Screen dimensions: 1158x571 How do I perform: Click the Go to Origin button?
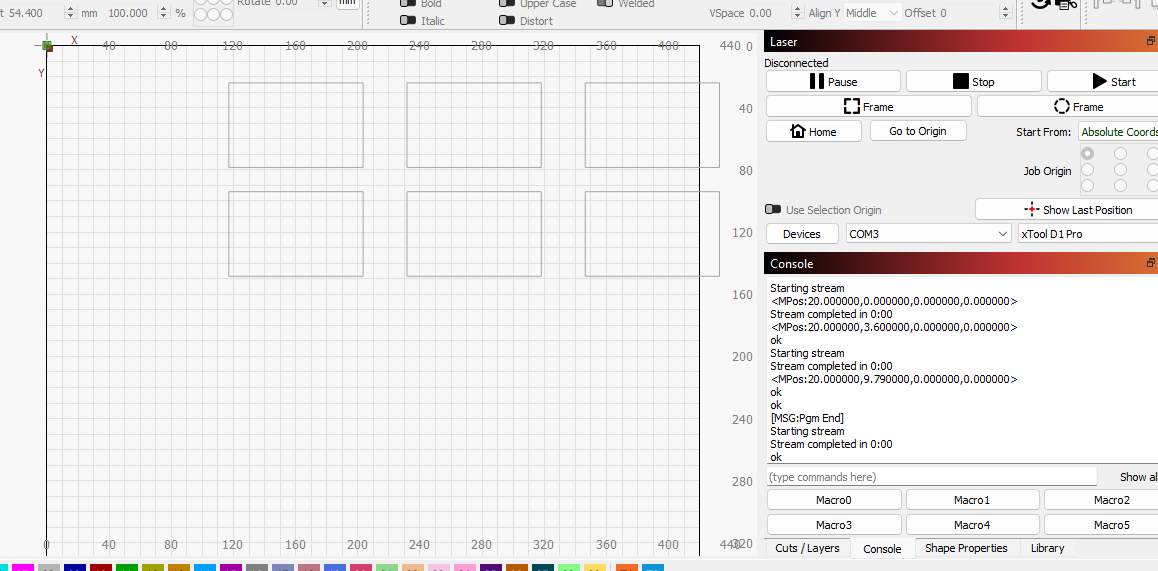click(x=917, y=131)
